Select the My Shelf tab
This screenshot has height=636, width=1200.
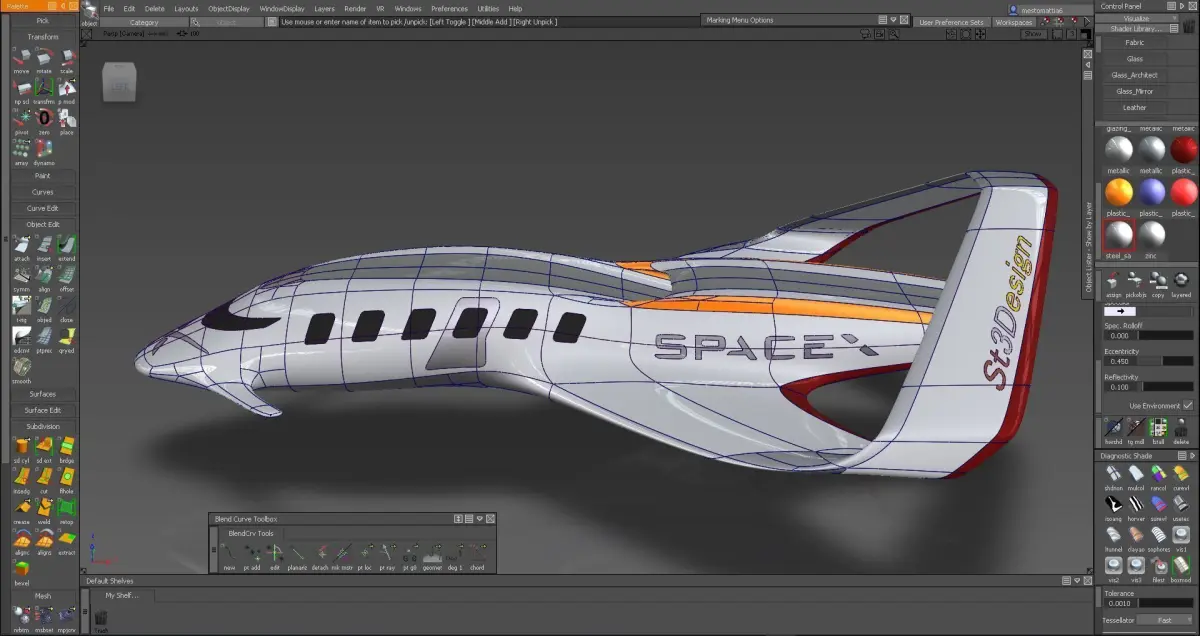point(124,596)
